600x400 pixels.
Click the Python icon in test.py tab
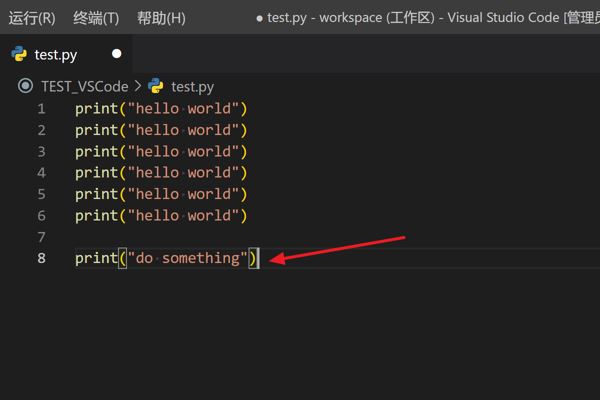19,54
